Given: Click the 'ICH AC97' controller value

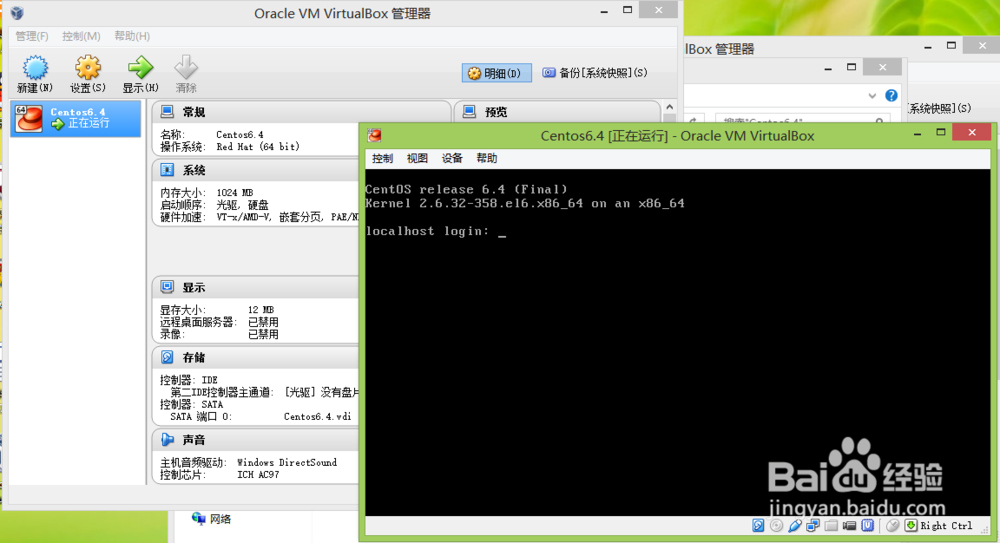Looking at the screenshot, I should point(258,475).
